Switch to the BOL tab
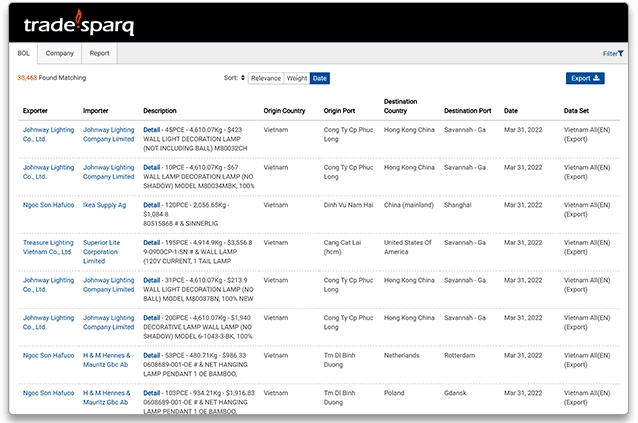This screenshot has height=423, width=638. click(x=23, y=53)
